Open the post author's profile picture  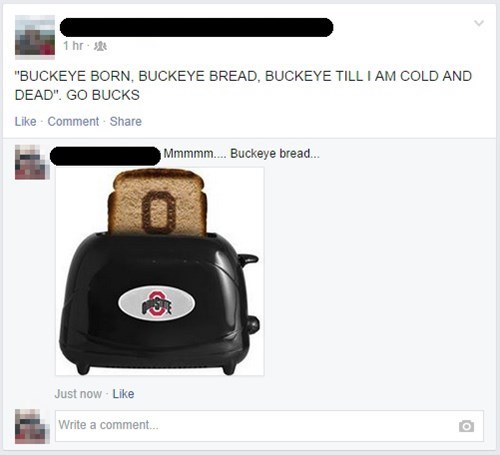pos(35,35)
